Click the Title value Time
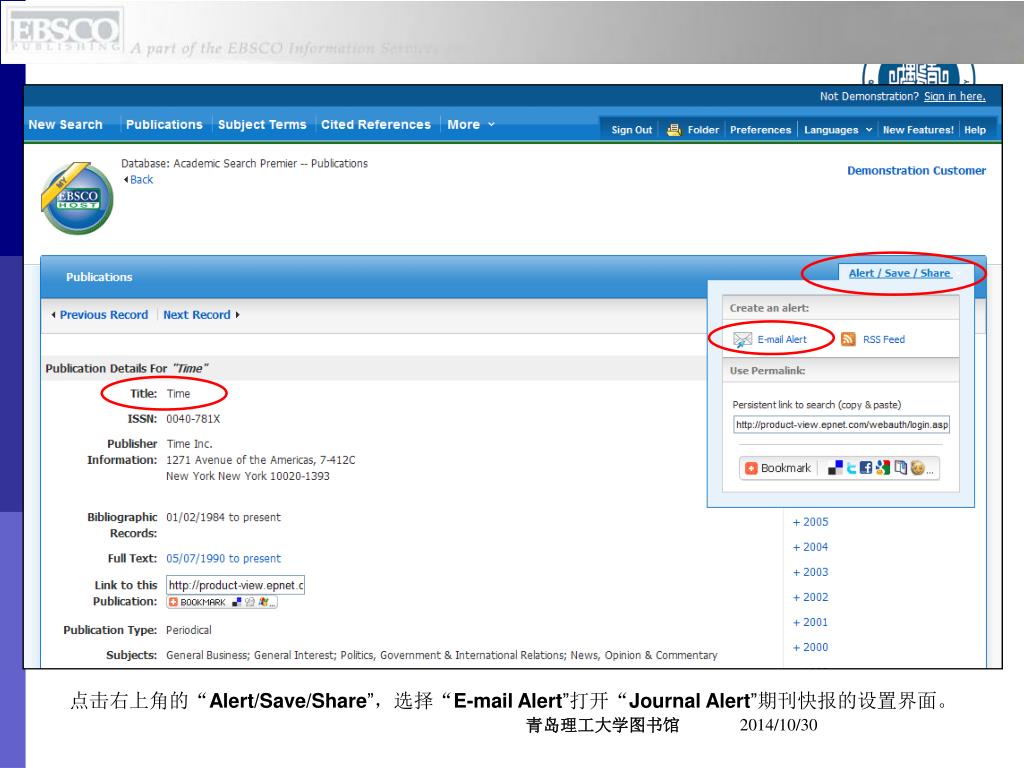Viewport: 1024px width, 768px height. pyautogui.click(x=178, y=394)
